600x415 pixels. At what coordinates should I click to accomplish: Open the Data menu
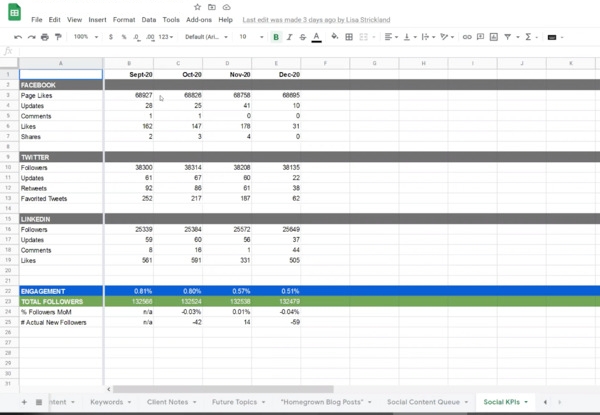pyautogui.click(x=148, y=20)
